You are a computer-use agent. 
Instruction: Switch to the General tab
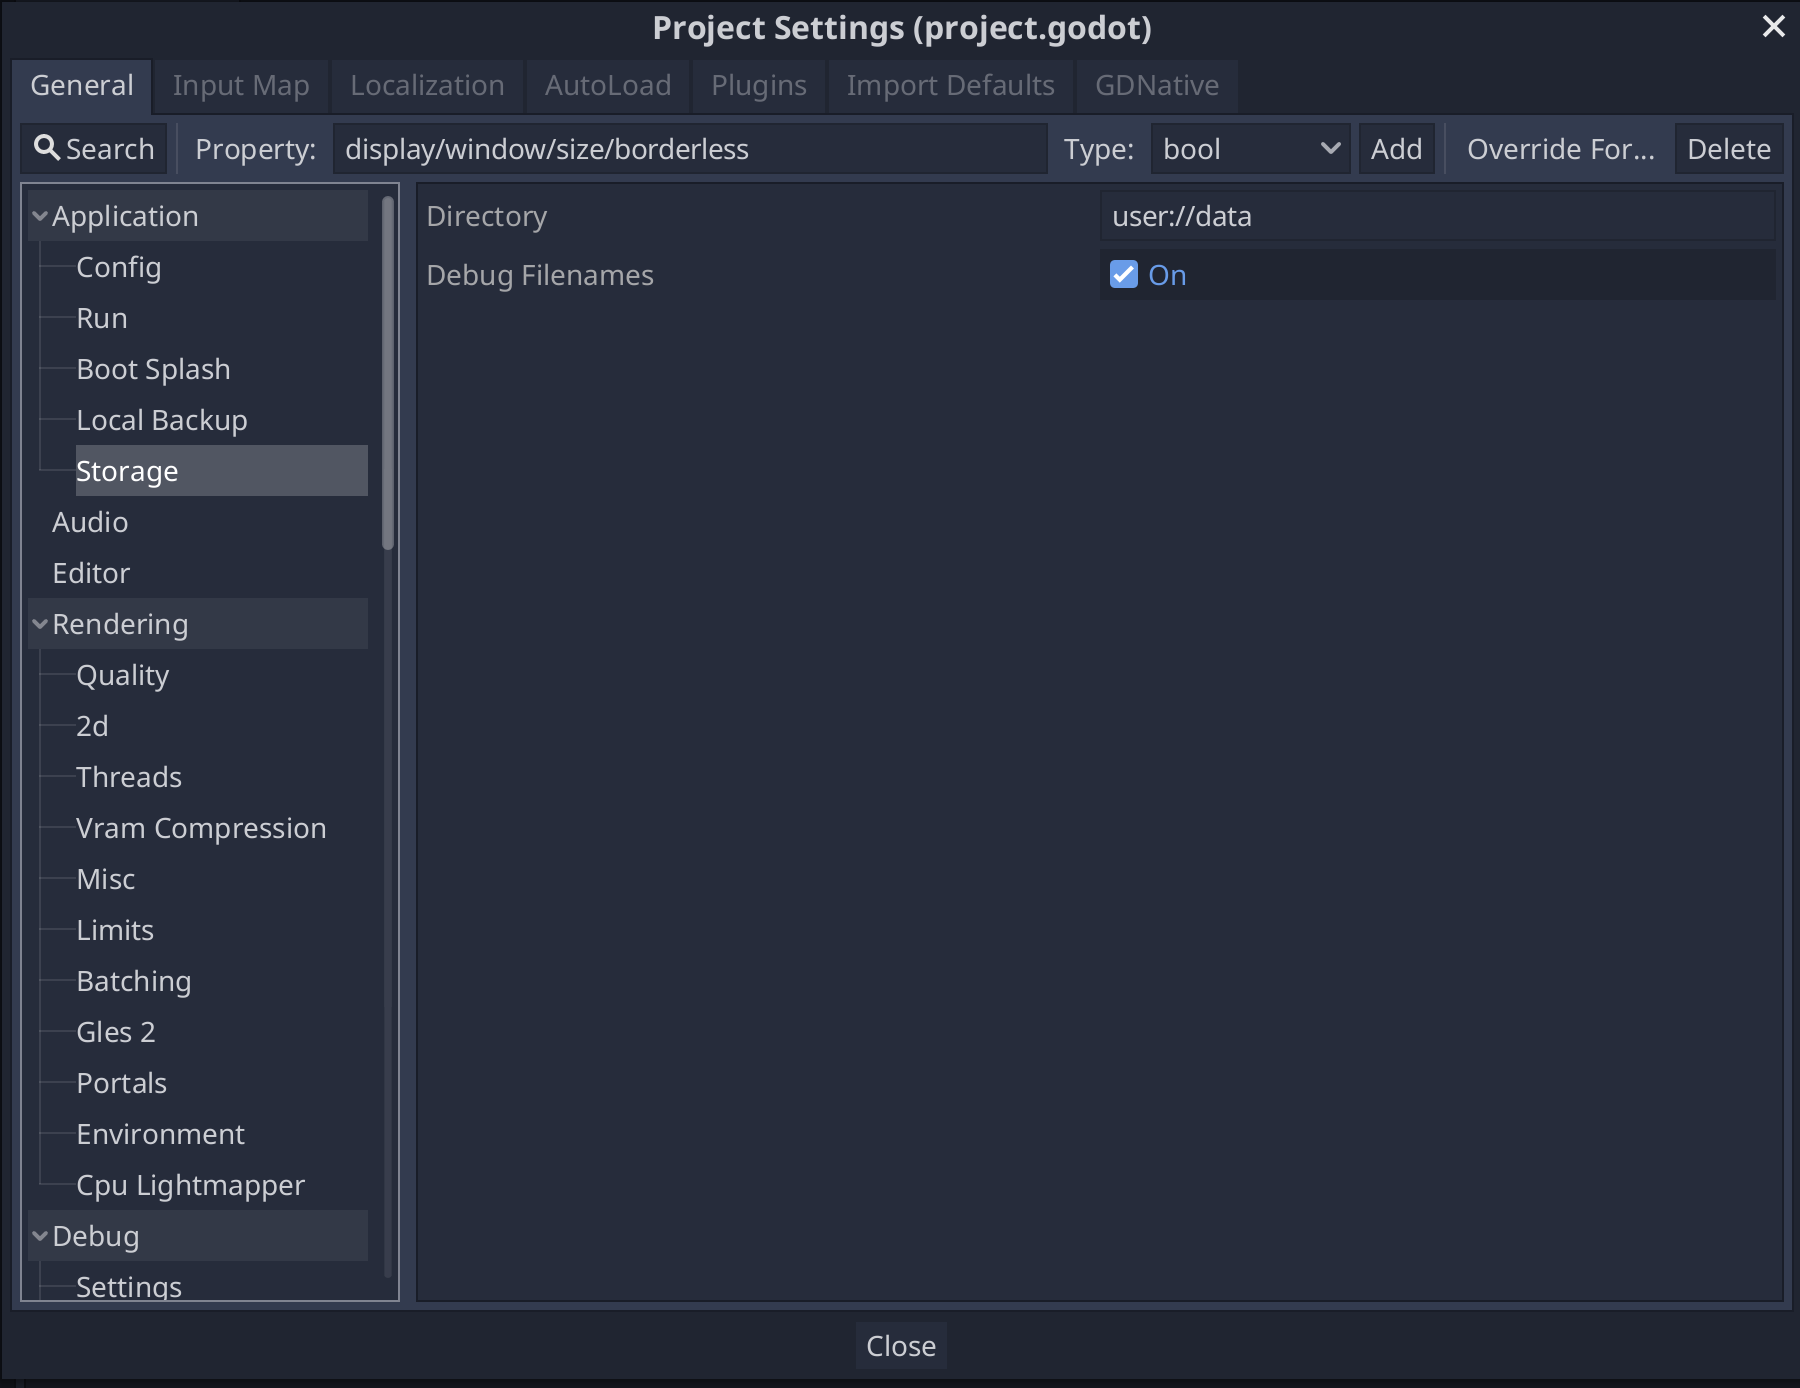(82, 86)
